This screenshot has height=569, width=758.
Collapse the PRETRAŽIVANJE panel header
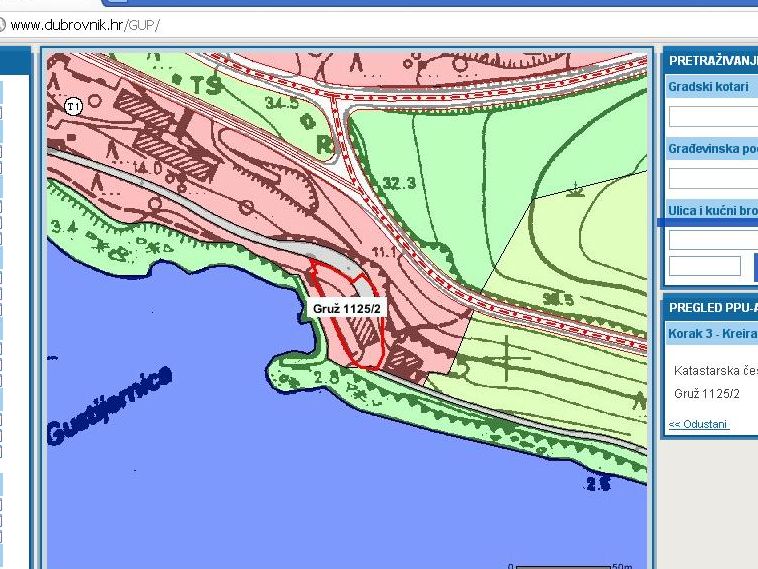point(712,61)
